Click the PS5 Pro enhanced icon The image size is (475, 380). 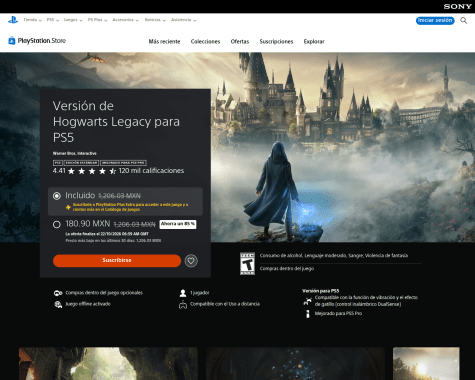click(x=308, y=314)
